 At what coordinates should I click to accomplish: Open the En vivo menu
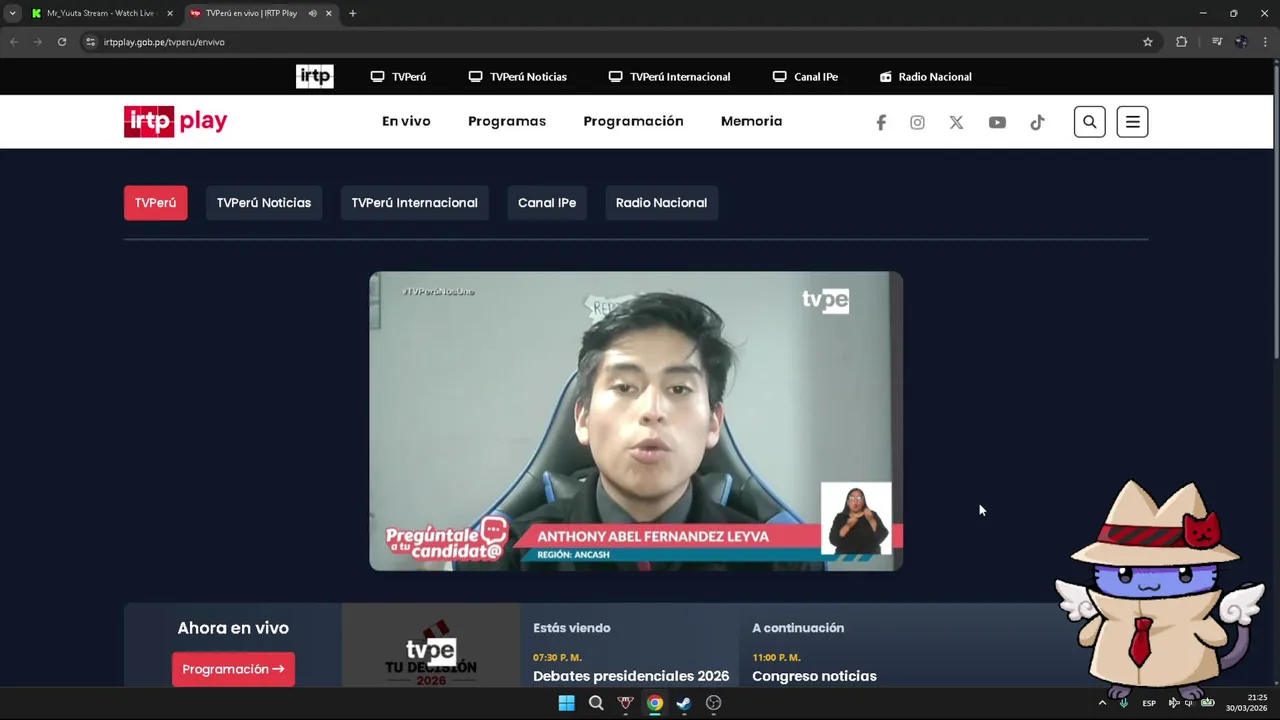click(x=406, y=121)
